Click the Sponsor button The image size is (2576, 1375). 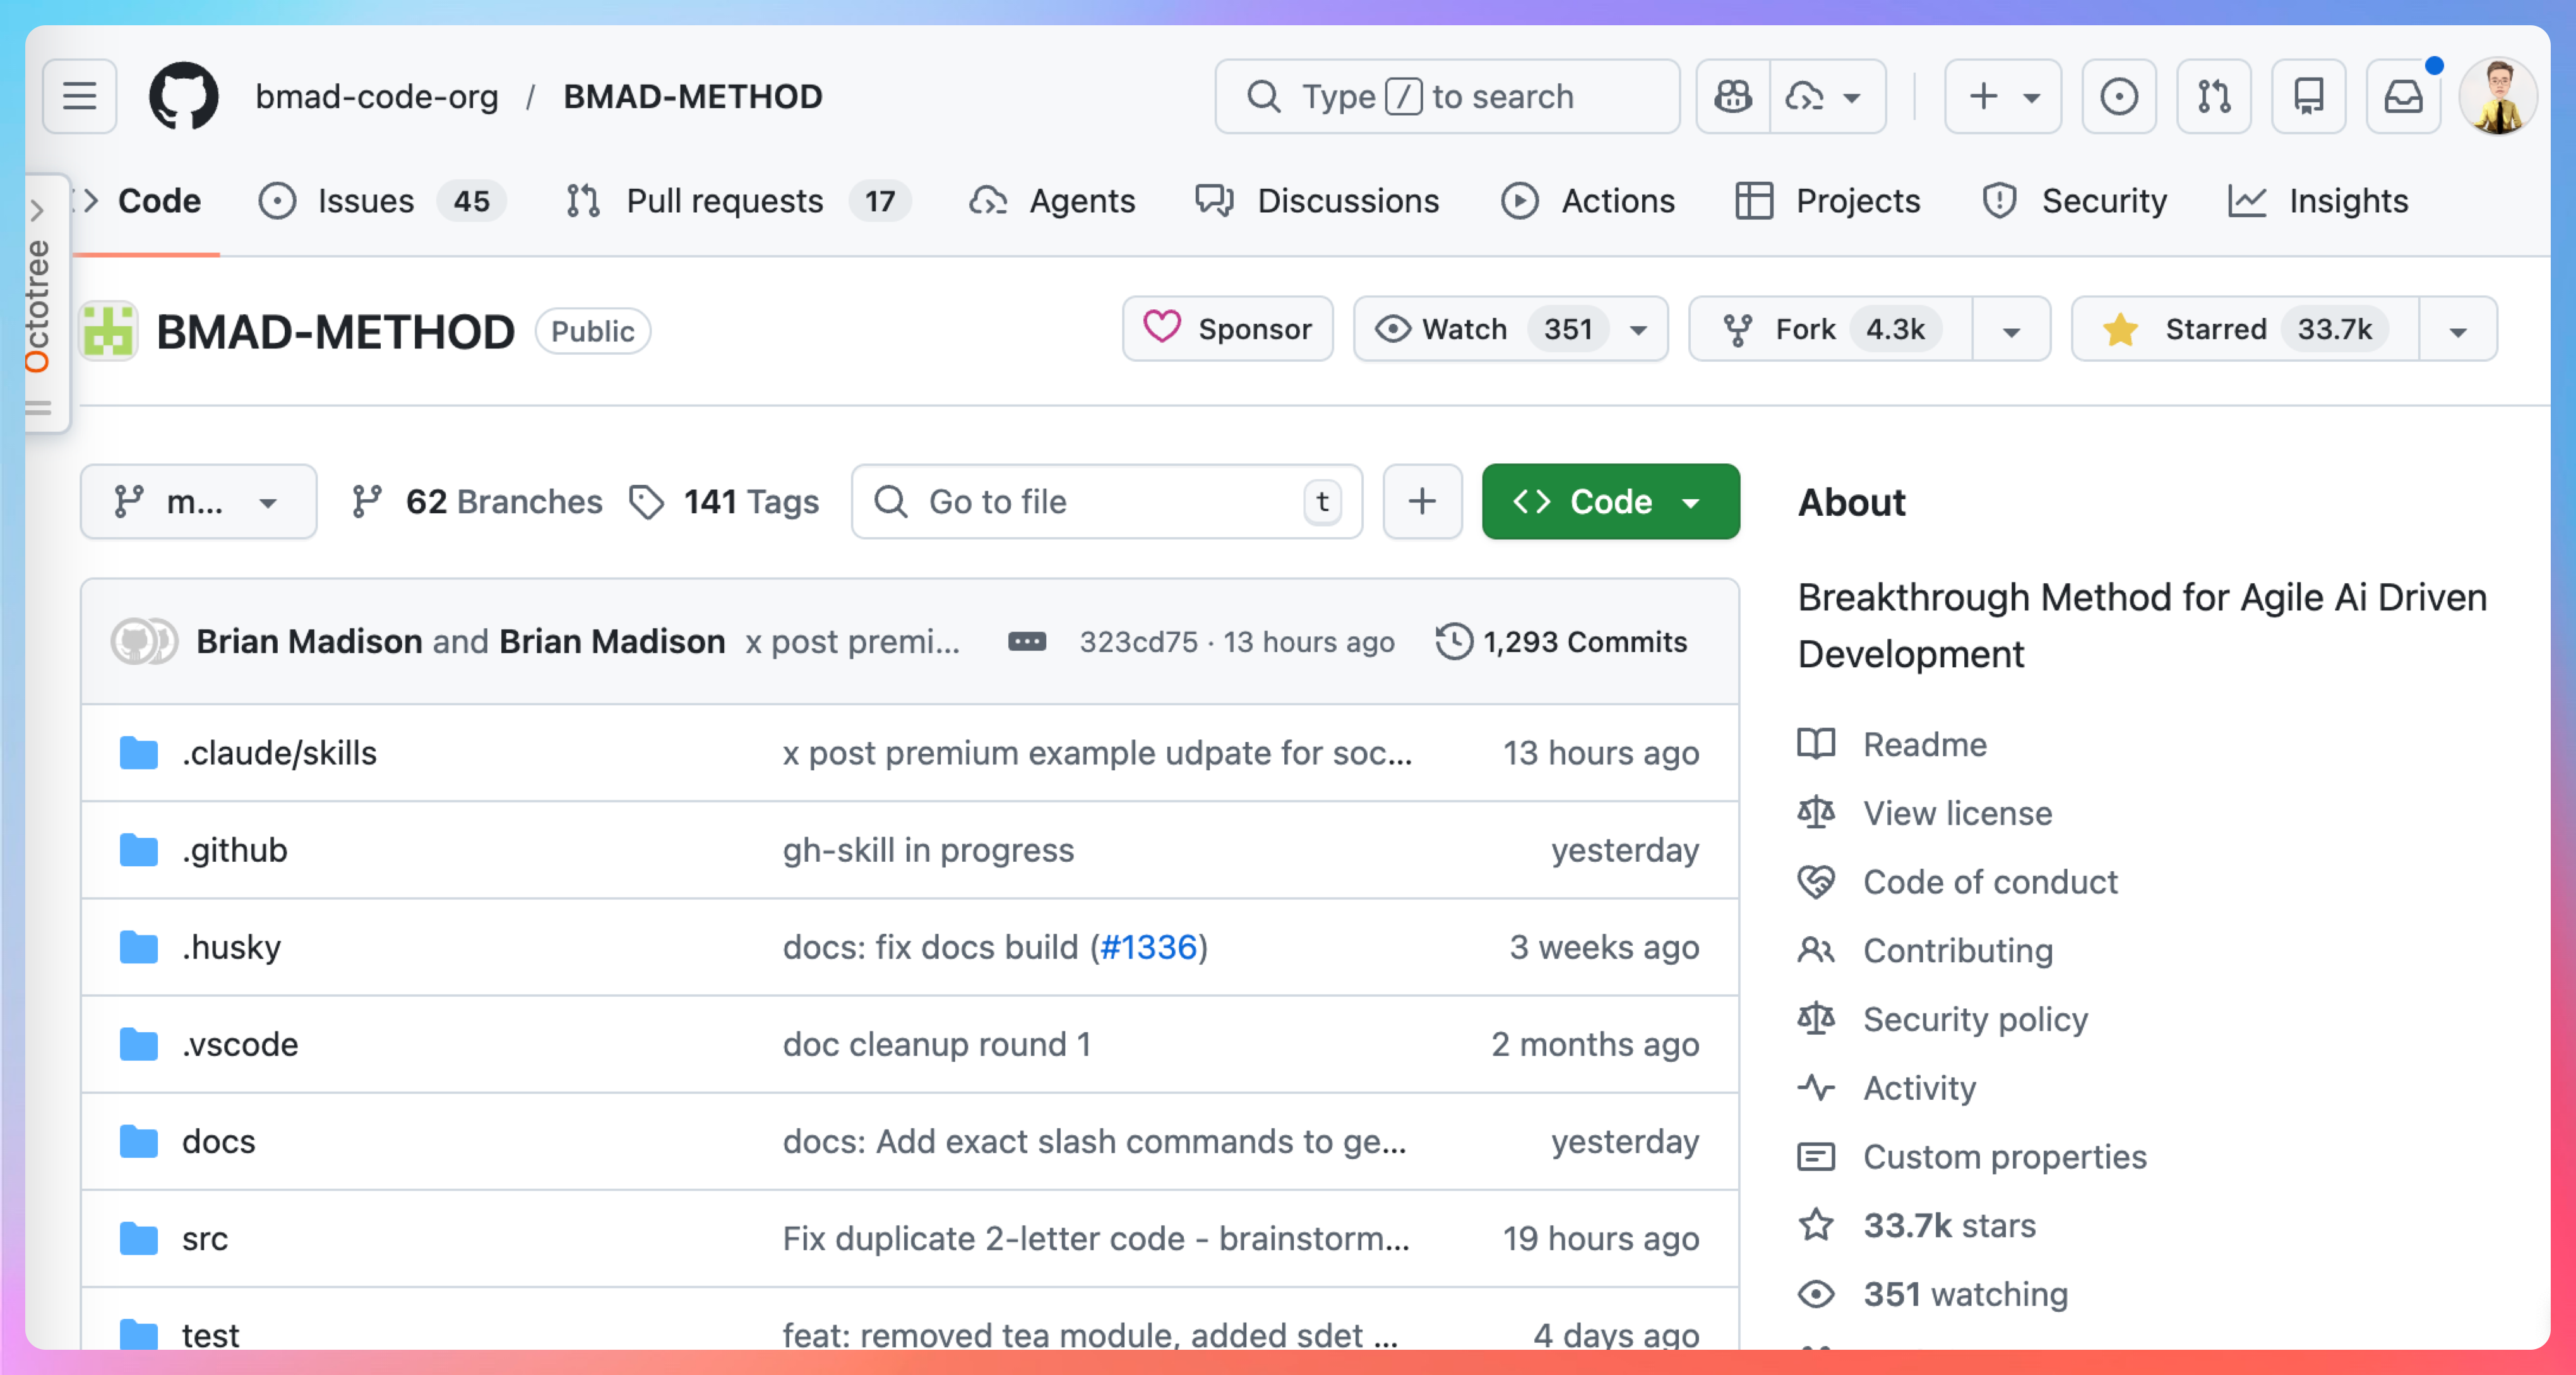pyautogui.click(x=1227, y=329)
